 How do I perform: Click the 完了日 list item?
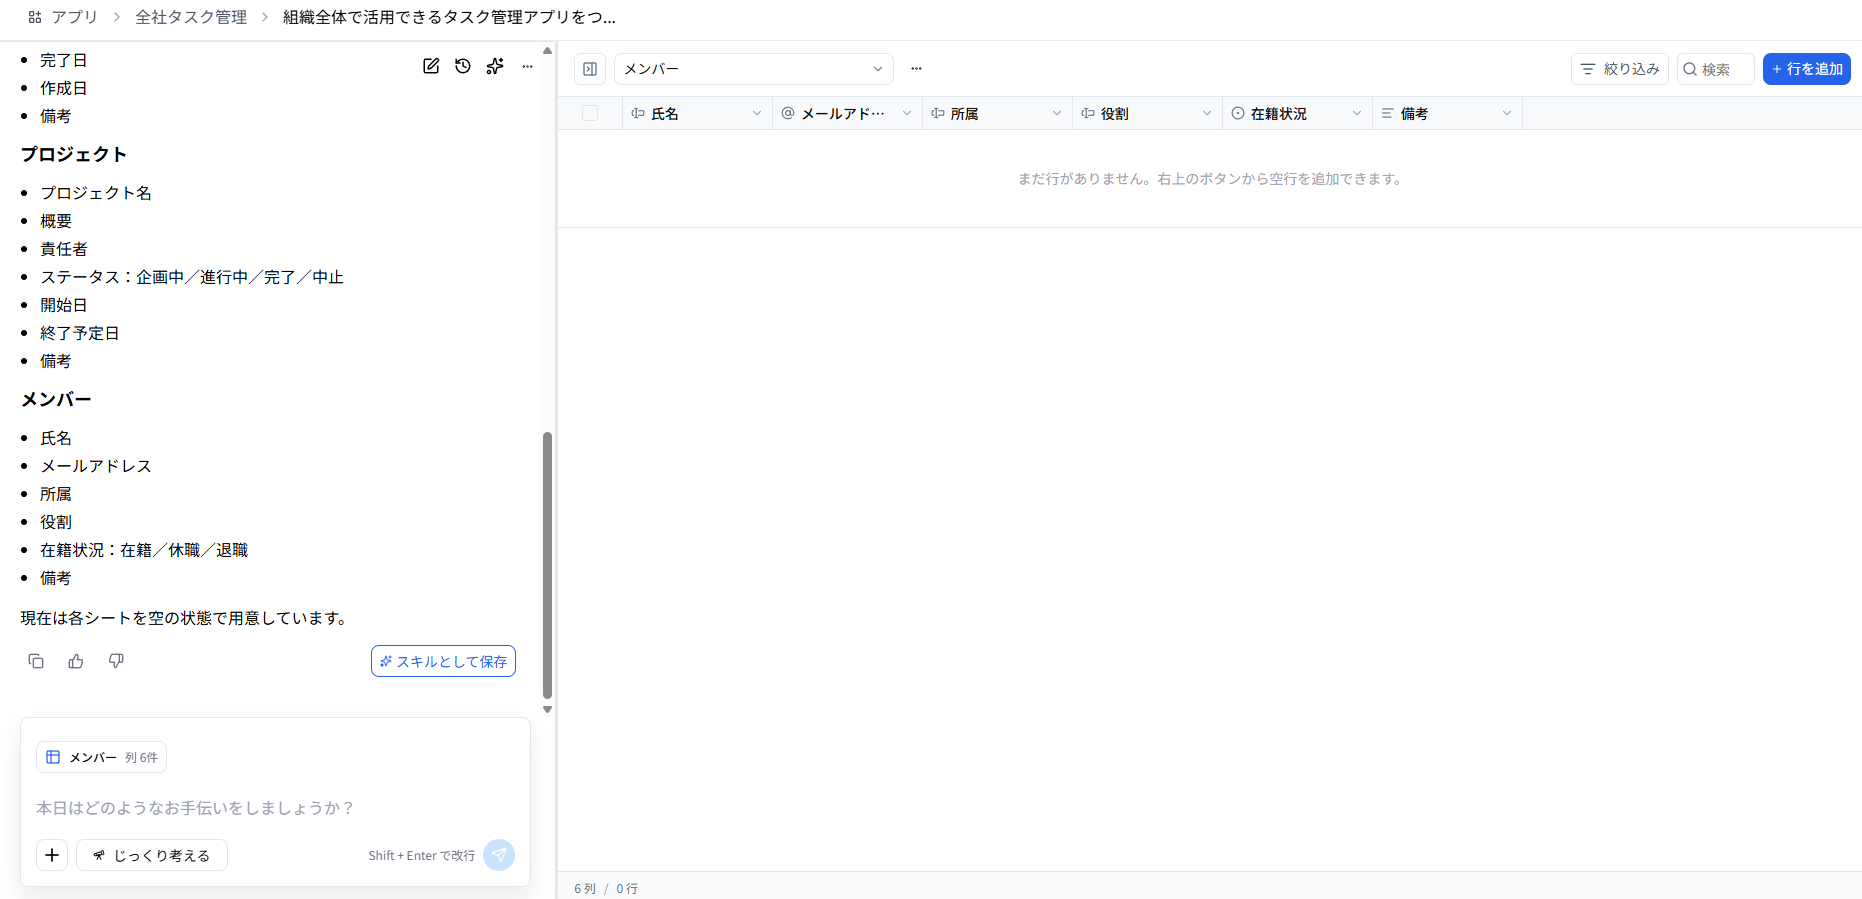pos(64,60)
